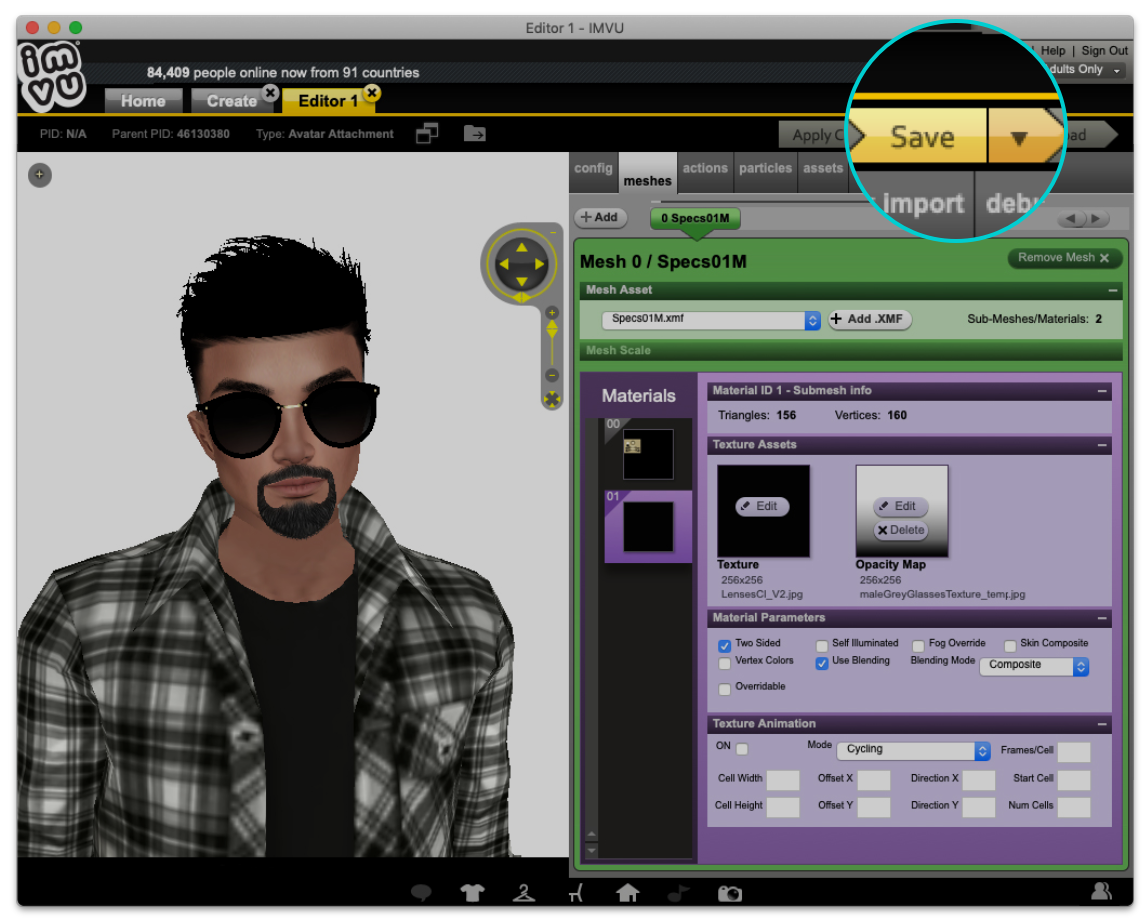Collapse the Texture Animation section

(1102, 725)
